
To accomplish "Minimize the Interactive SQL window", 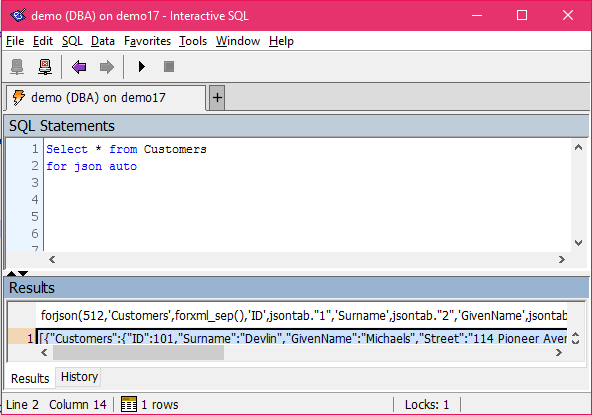I will 477,15.
